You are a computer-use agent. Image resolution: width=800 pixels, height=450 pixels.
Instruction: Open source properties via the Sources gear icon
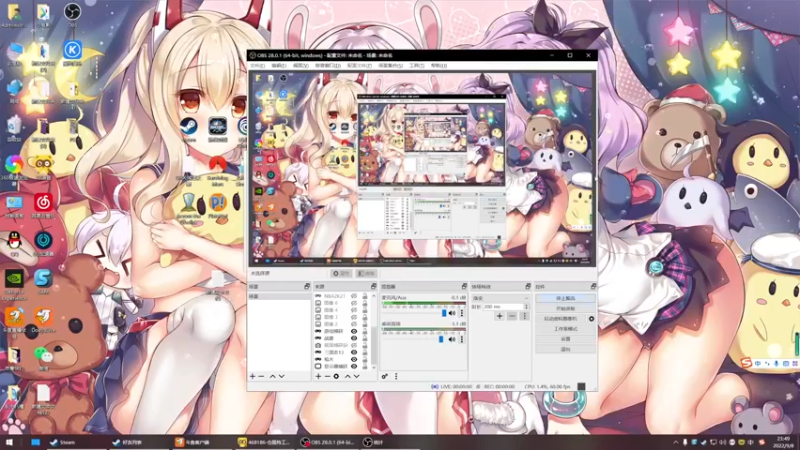coord(336,376)
